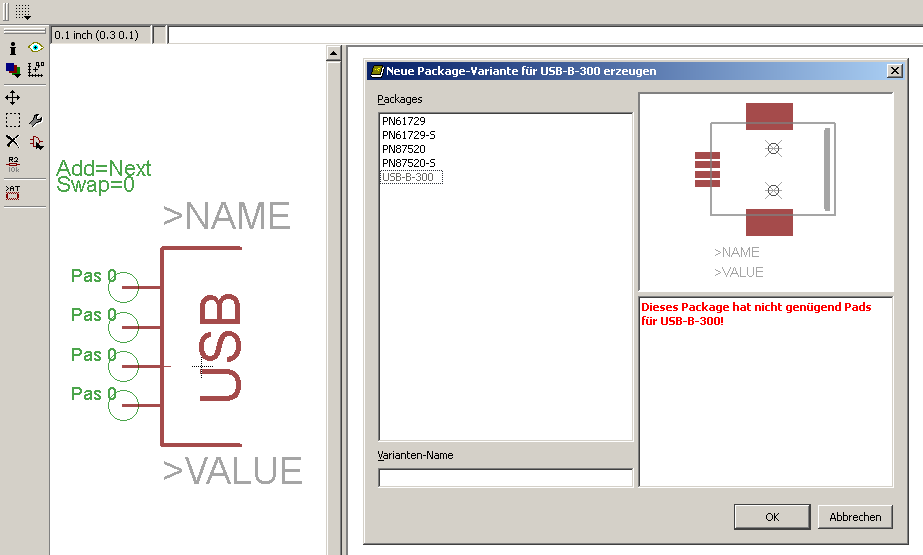The height and width of the screenshot is (555, 923).
Task: Select the Group selection tool
Action: pyautogui.click(x=13, y=120)
